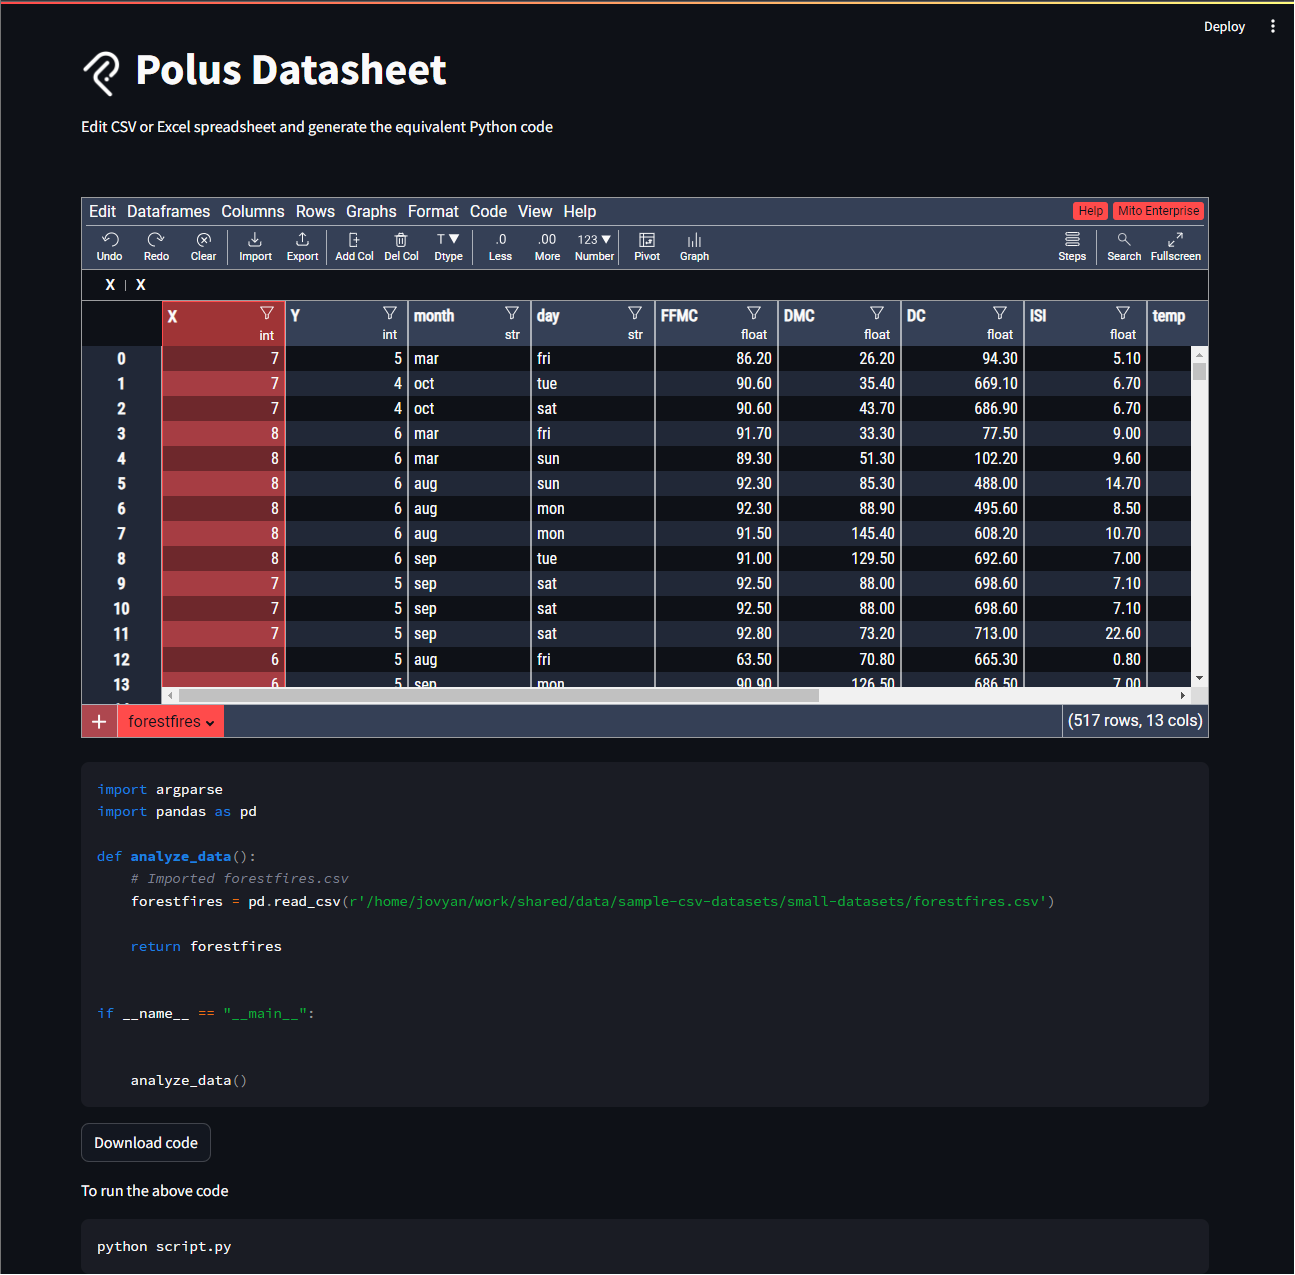Open the Rows menu

pos(315,211)
